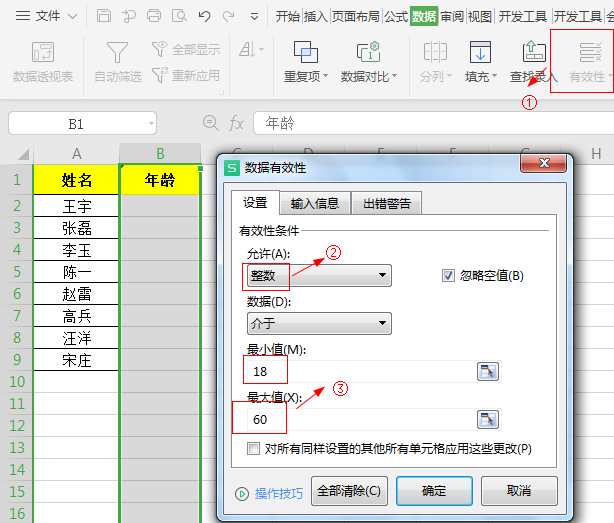This screenshot has height=523, width=614.
Task: Check 对所有同样设置的其他所有单元格应用这些更改
Action: coord(253,448)
